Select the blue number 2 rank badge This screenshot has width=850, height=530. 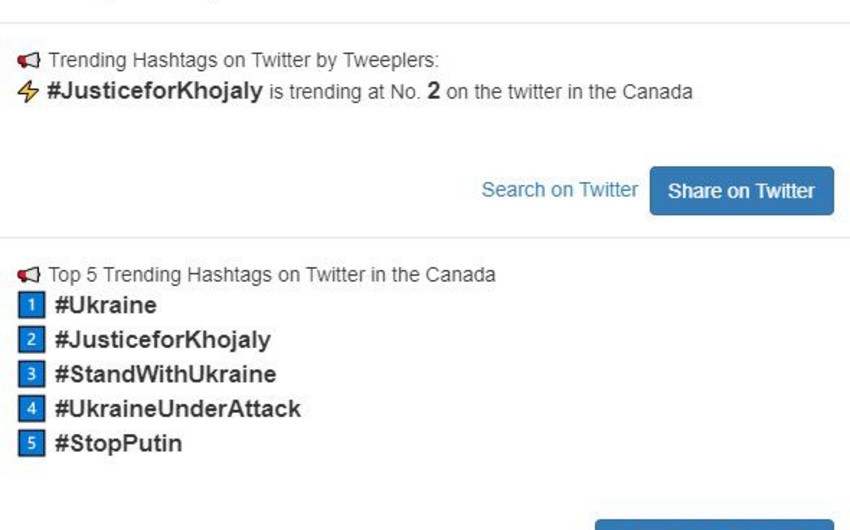(32, 340)
